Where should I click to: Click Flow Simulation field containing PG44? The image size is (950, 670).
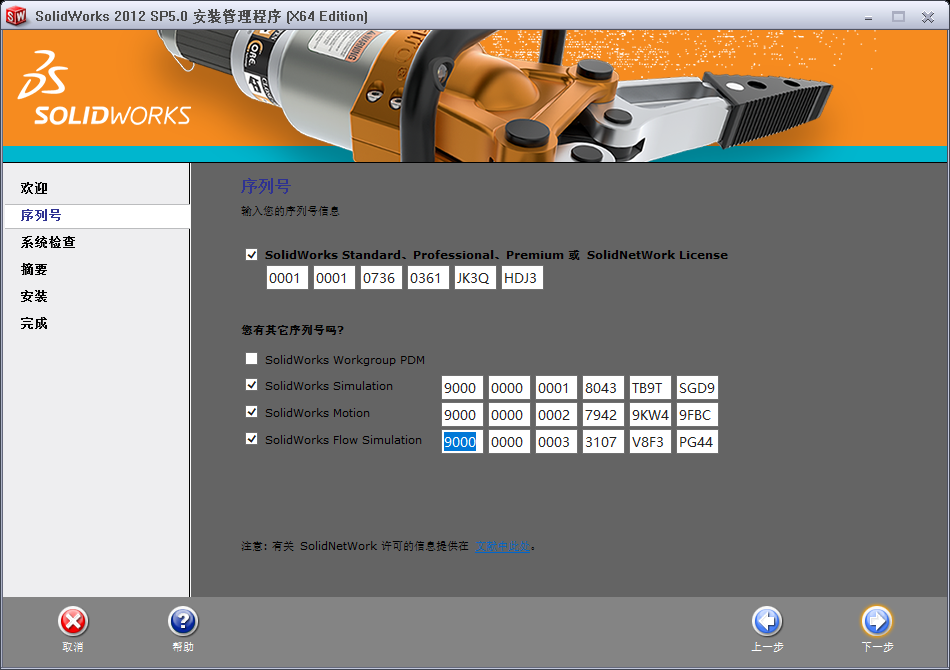point(697,442)
